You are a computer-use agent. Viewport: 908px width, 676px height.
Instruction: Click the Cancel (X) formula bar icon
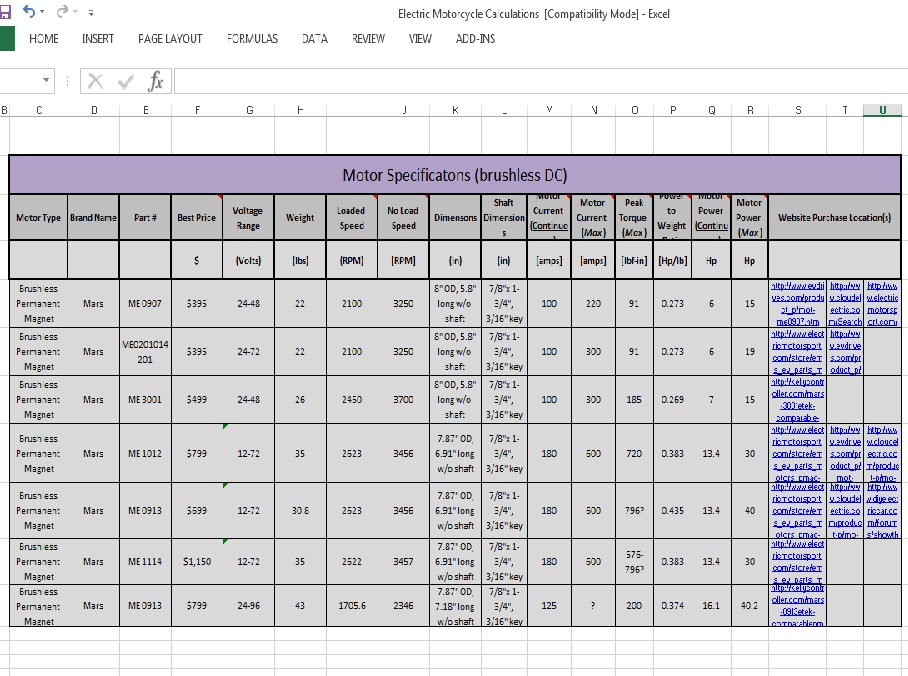click(x=96, y=81)
